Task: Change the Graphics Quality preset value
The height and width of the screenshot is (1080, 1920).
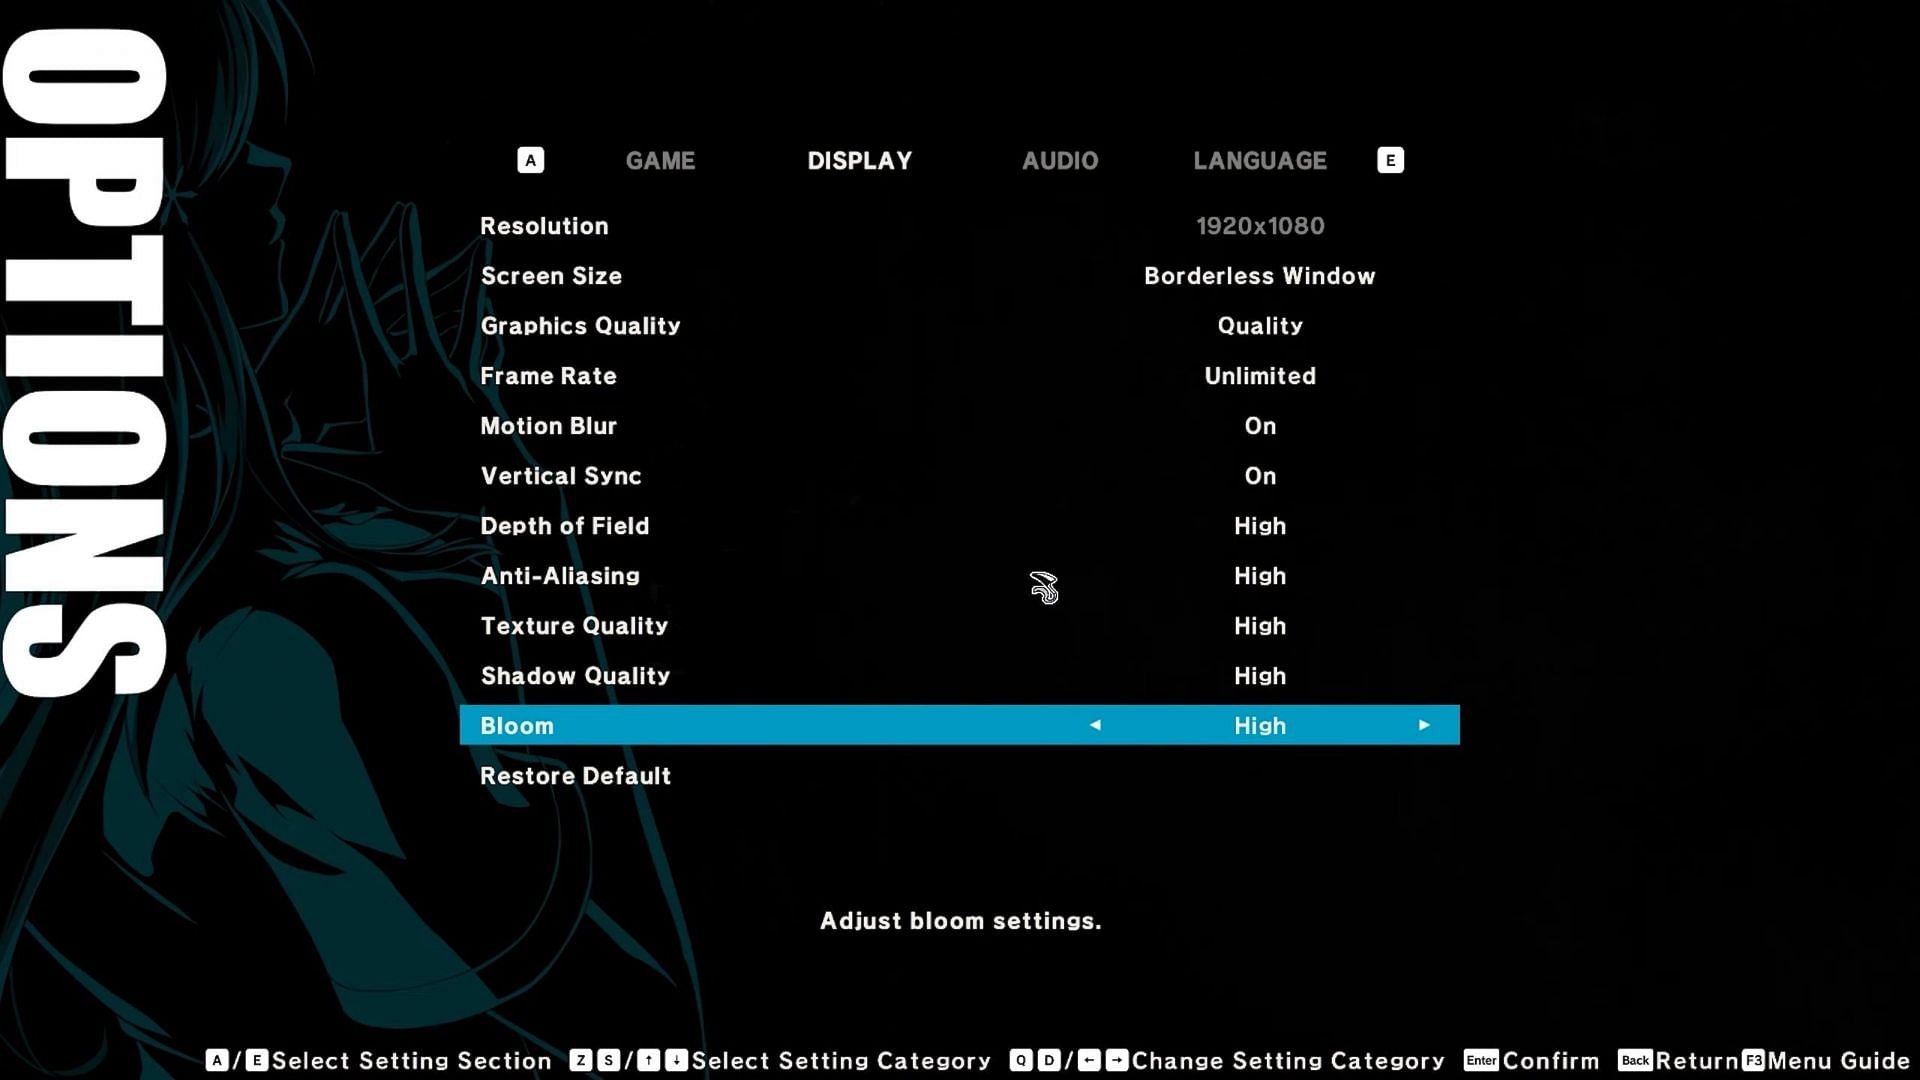Action: coord(1259,326)
